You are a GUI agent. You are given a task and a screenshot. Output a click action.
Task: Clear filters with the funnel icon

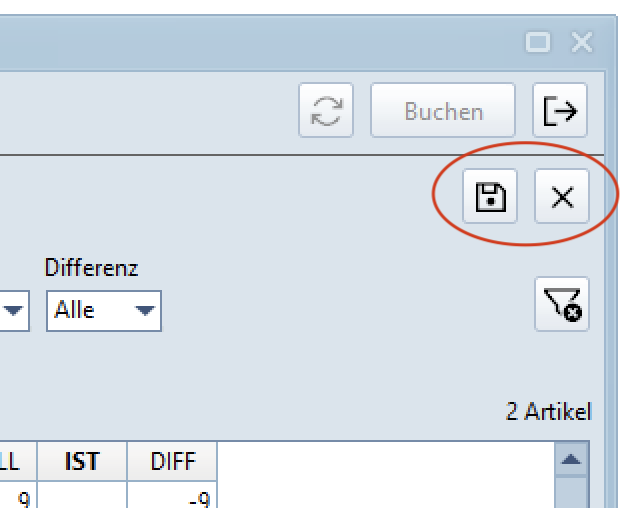pos(562,304)
